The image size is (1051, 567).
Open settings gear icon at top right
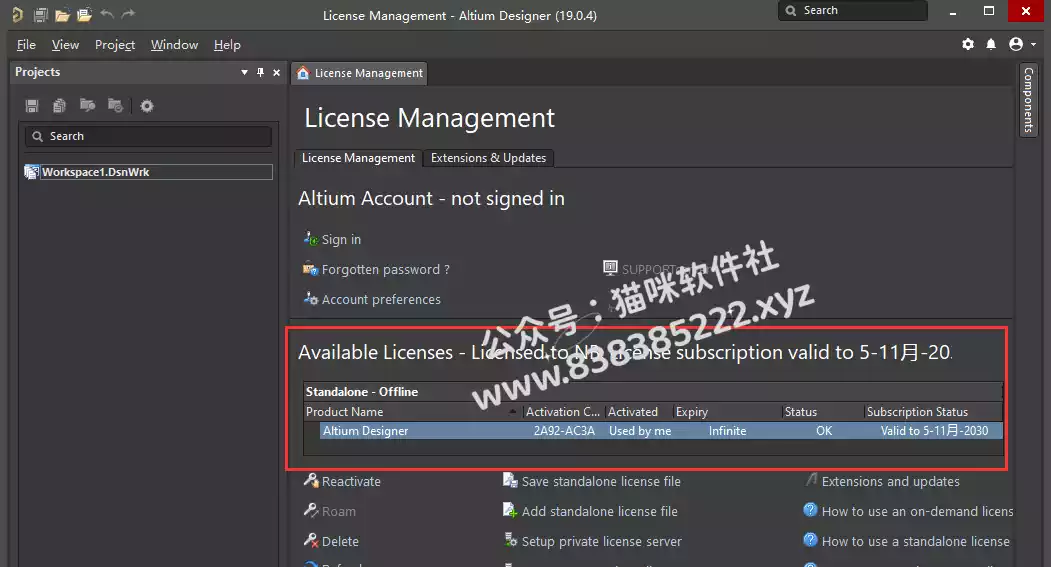coord(968,44)
